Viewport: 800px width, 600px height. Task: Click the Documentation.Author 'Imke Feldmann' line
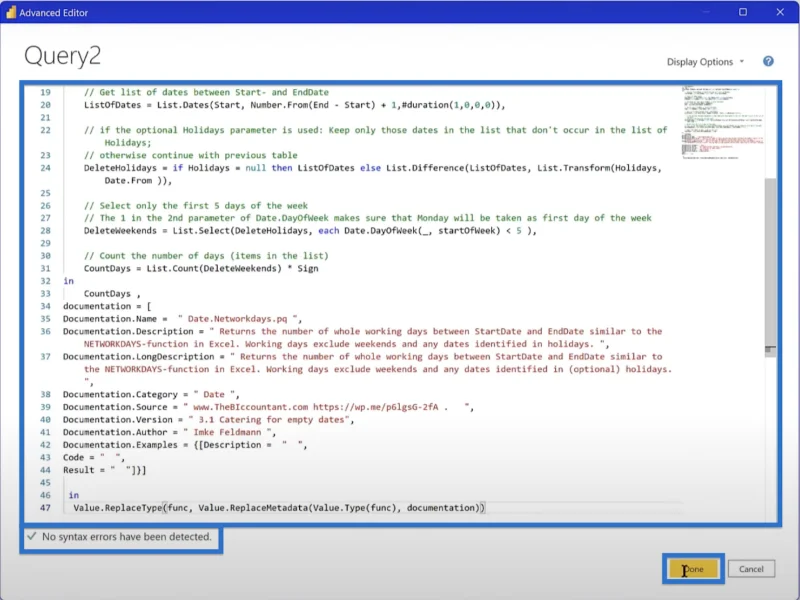169,432
